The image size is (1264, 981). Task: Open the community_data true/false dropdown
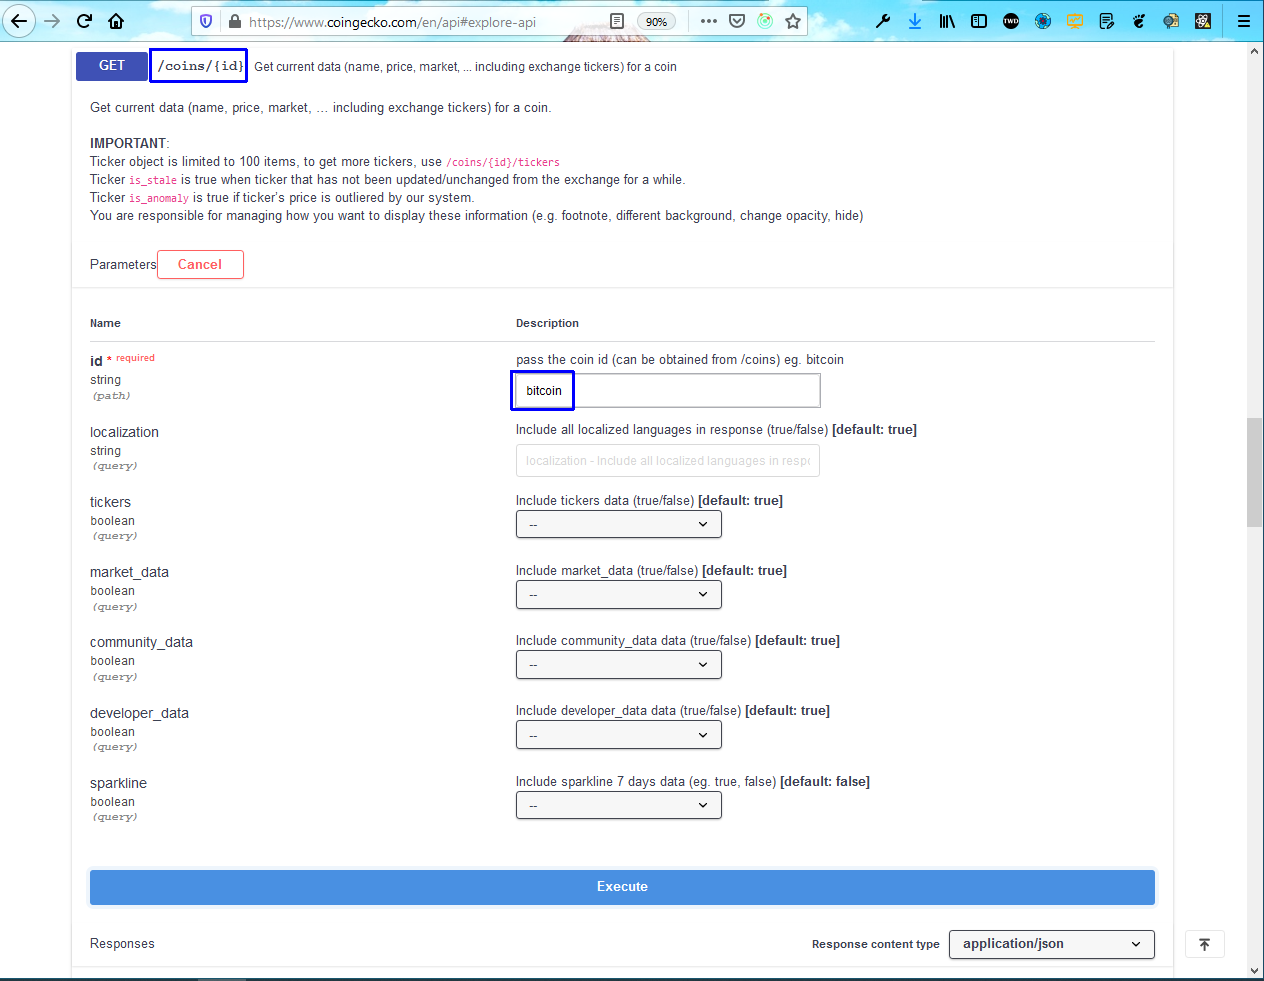[x=619, y=665]
